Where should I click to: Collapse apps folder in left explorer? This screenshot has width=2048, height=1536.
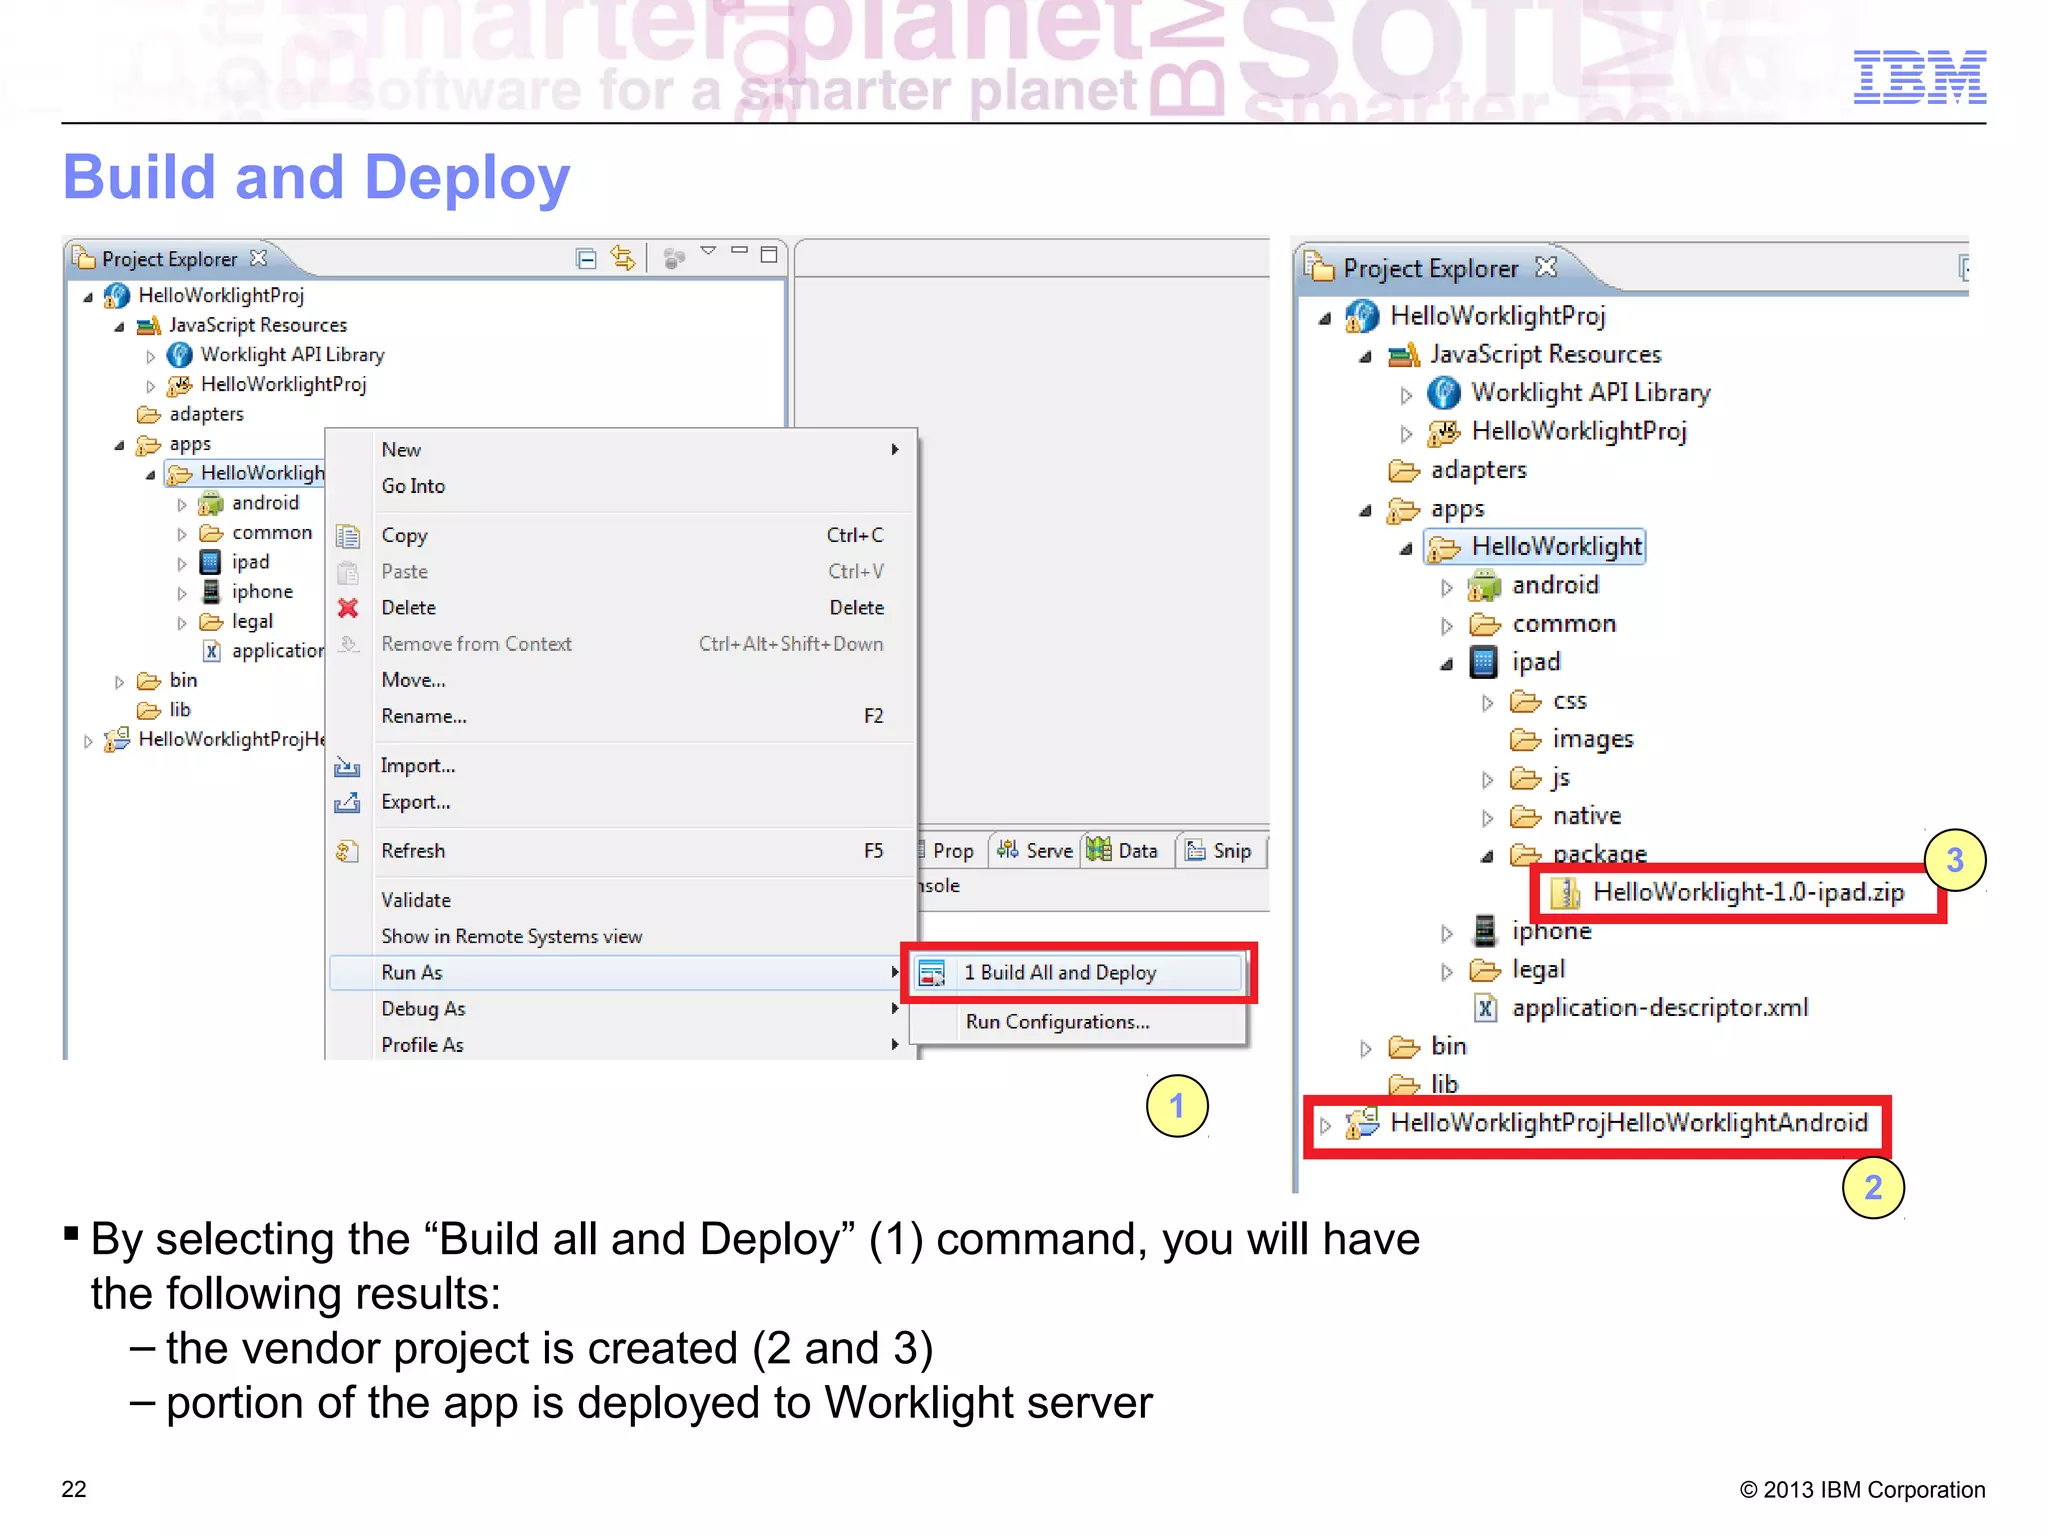119,445
